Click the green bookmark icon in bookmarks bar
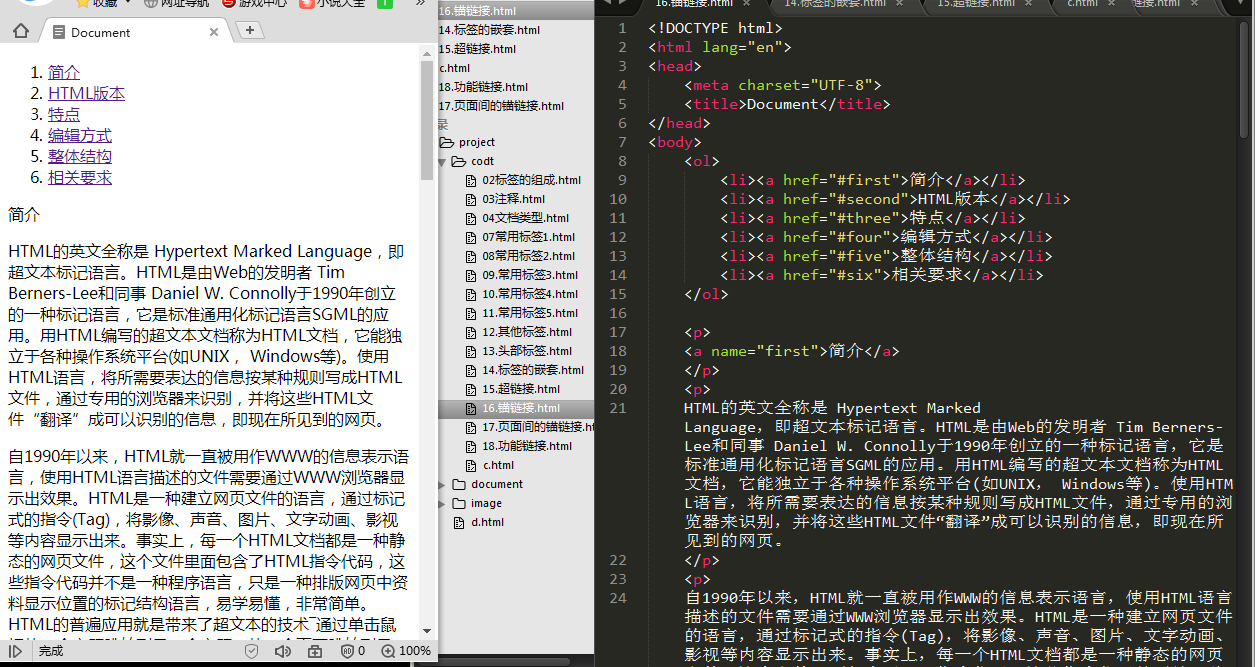 click(x=385, y=3)
